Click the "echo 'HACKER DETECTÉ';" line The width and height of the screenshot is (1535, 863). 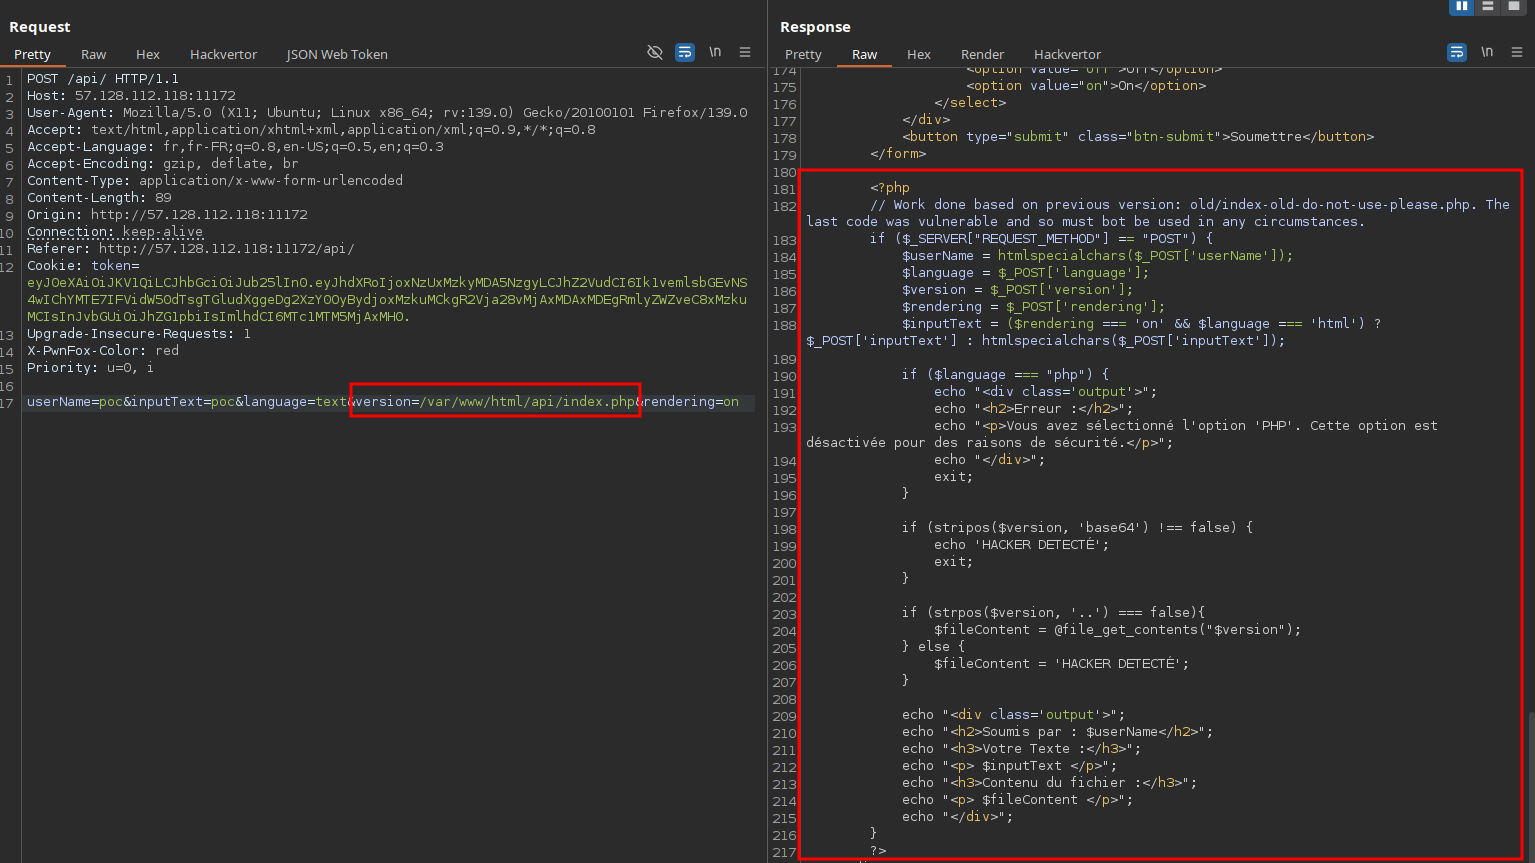coord(1022,545)
